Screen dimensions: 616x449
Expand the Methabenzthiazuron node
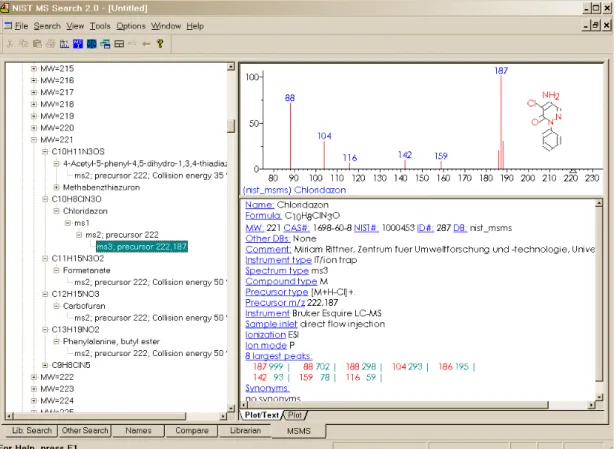(57, 187)
